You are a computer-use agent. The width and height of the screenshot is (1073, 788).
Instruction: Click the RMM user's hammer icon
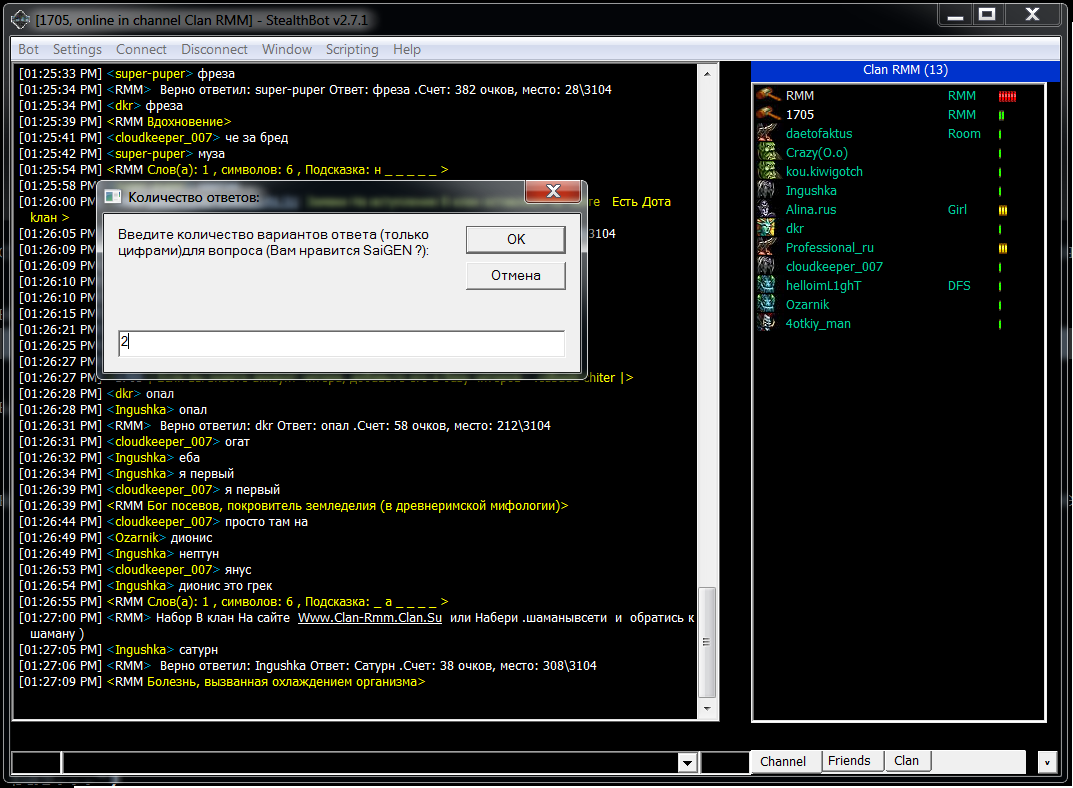[767, 96]
